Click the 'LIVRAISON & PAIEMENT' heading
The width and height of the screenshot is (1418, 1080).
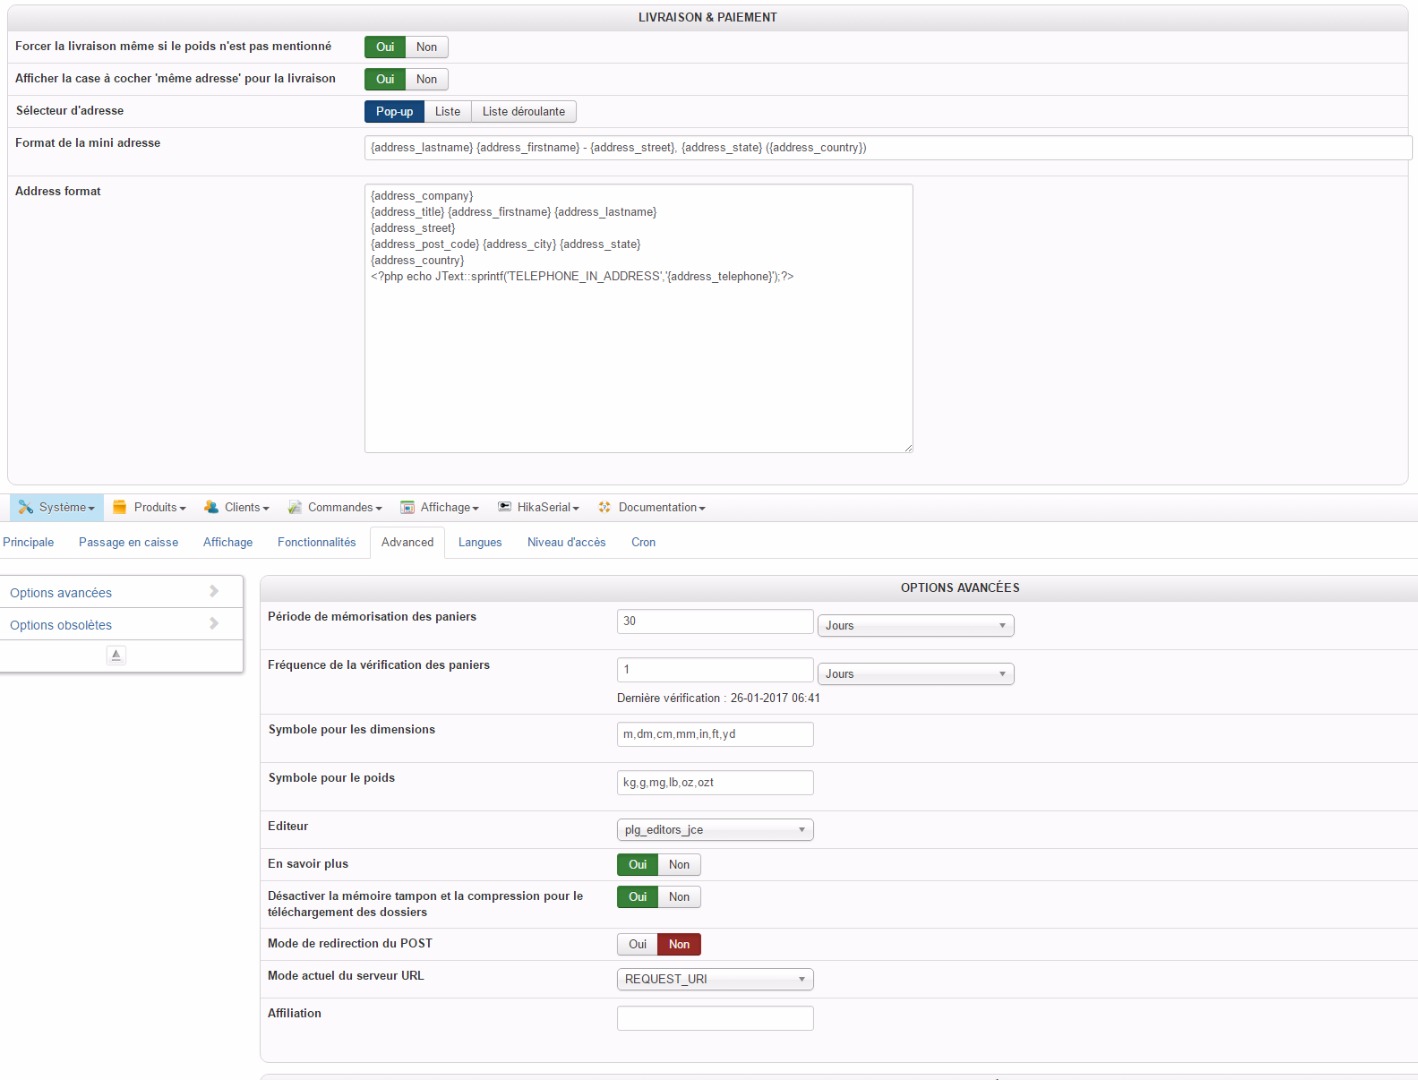click(x=708, y=17)
